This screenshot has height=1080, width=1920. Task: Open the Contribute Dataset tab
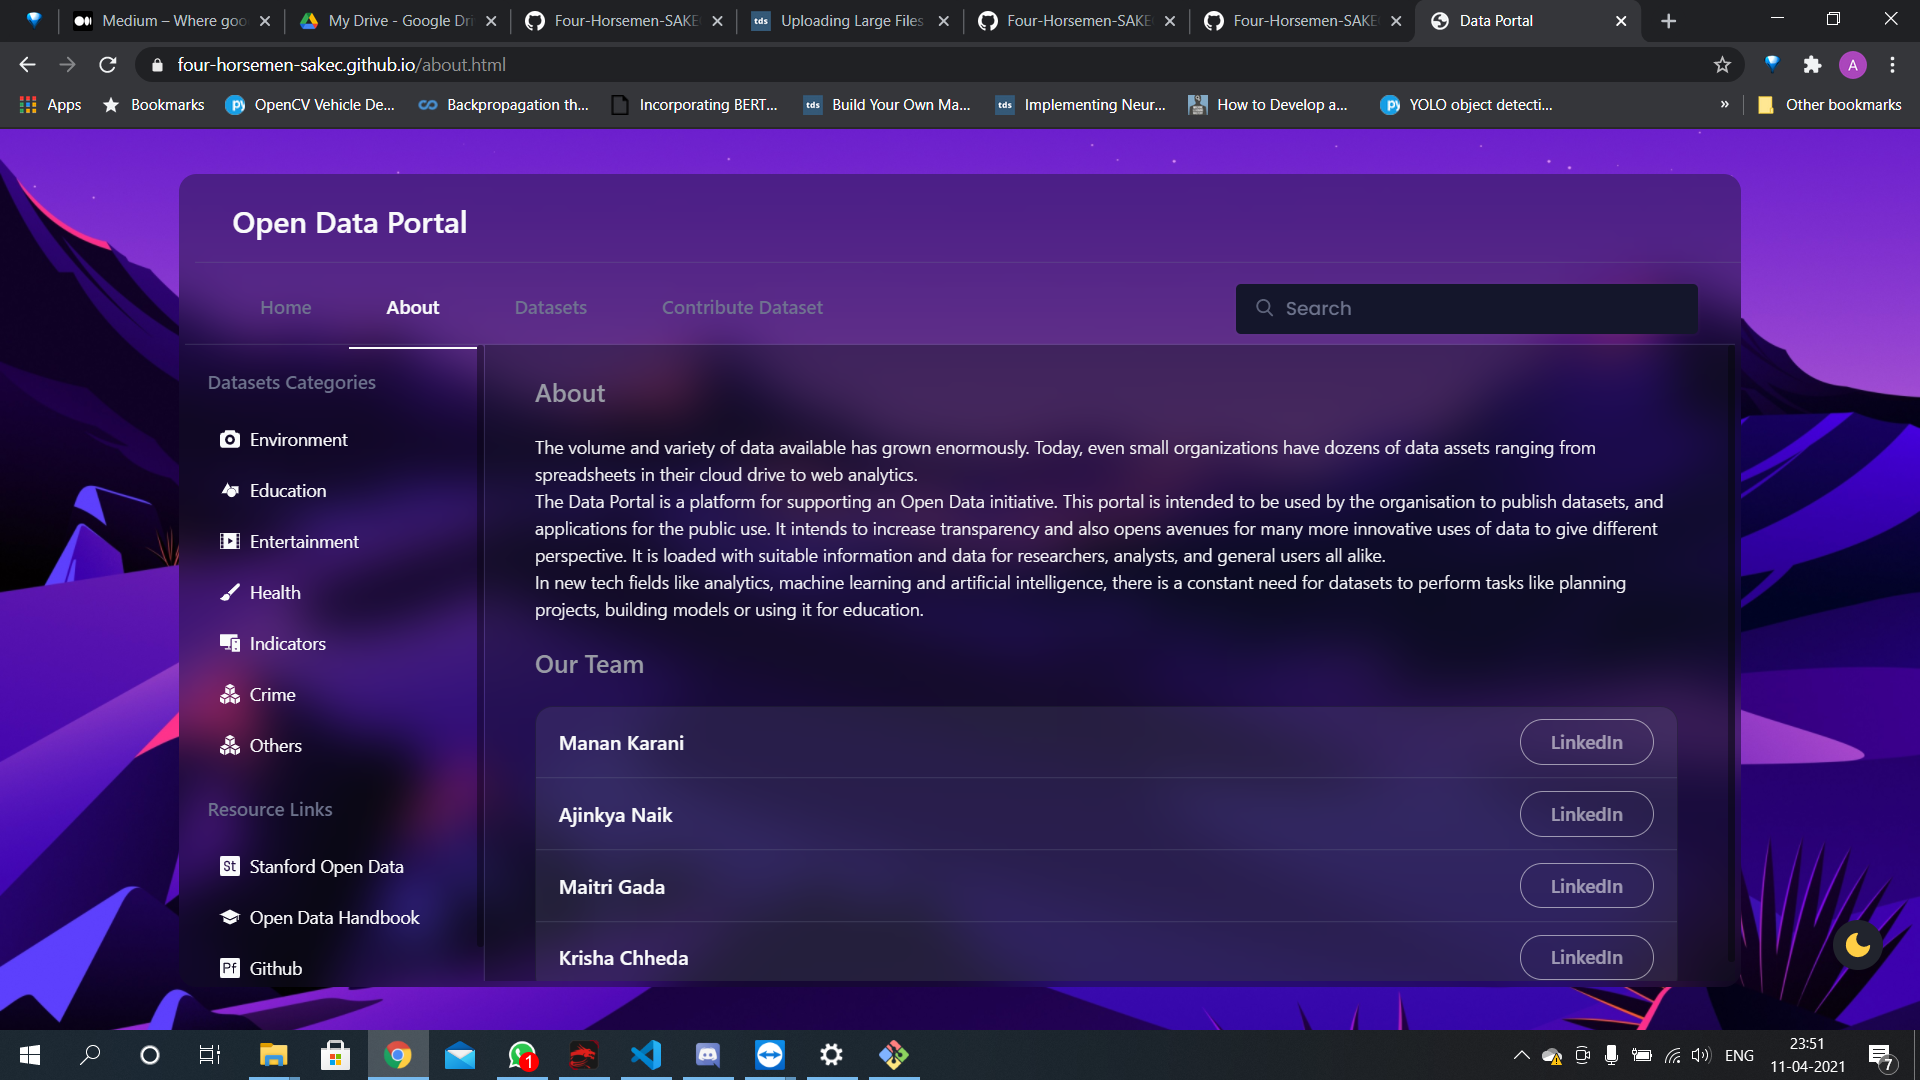(x=742, y=308)
